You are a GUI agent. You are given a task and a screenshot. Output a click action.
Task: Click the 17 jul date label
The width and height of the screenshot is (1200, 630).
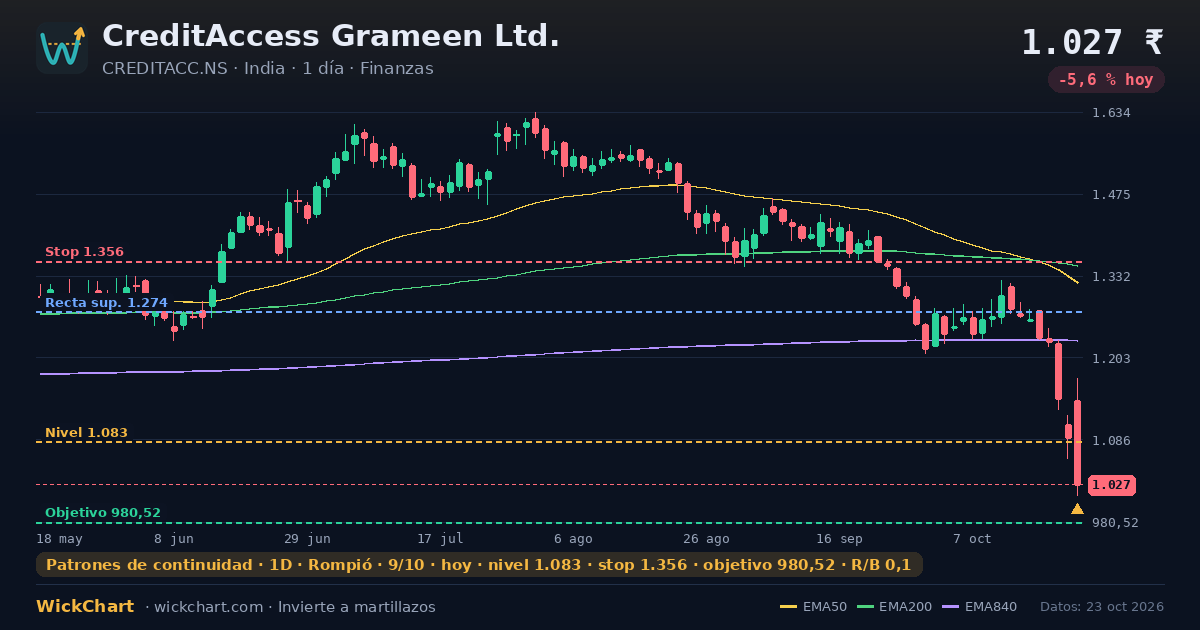pyautogui.click(x=440, y=539)
